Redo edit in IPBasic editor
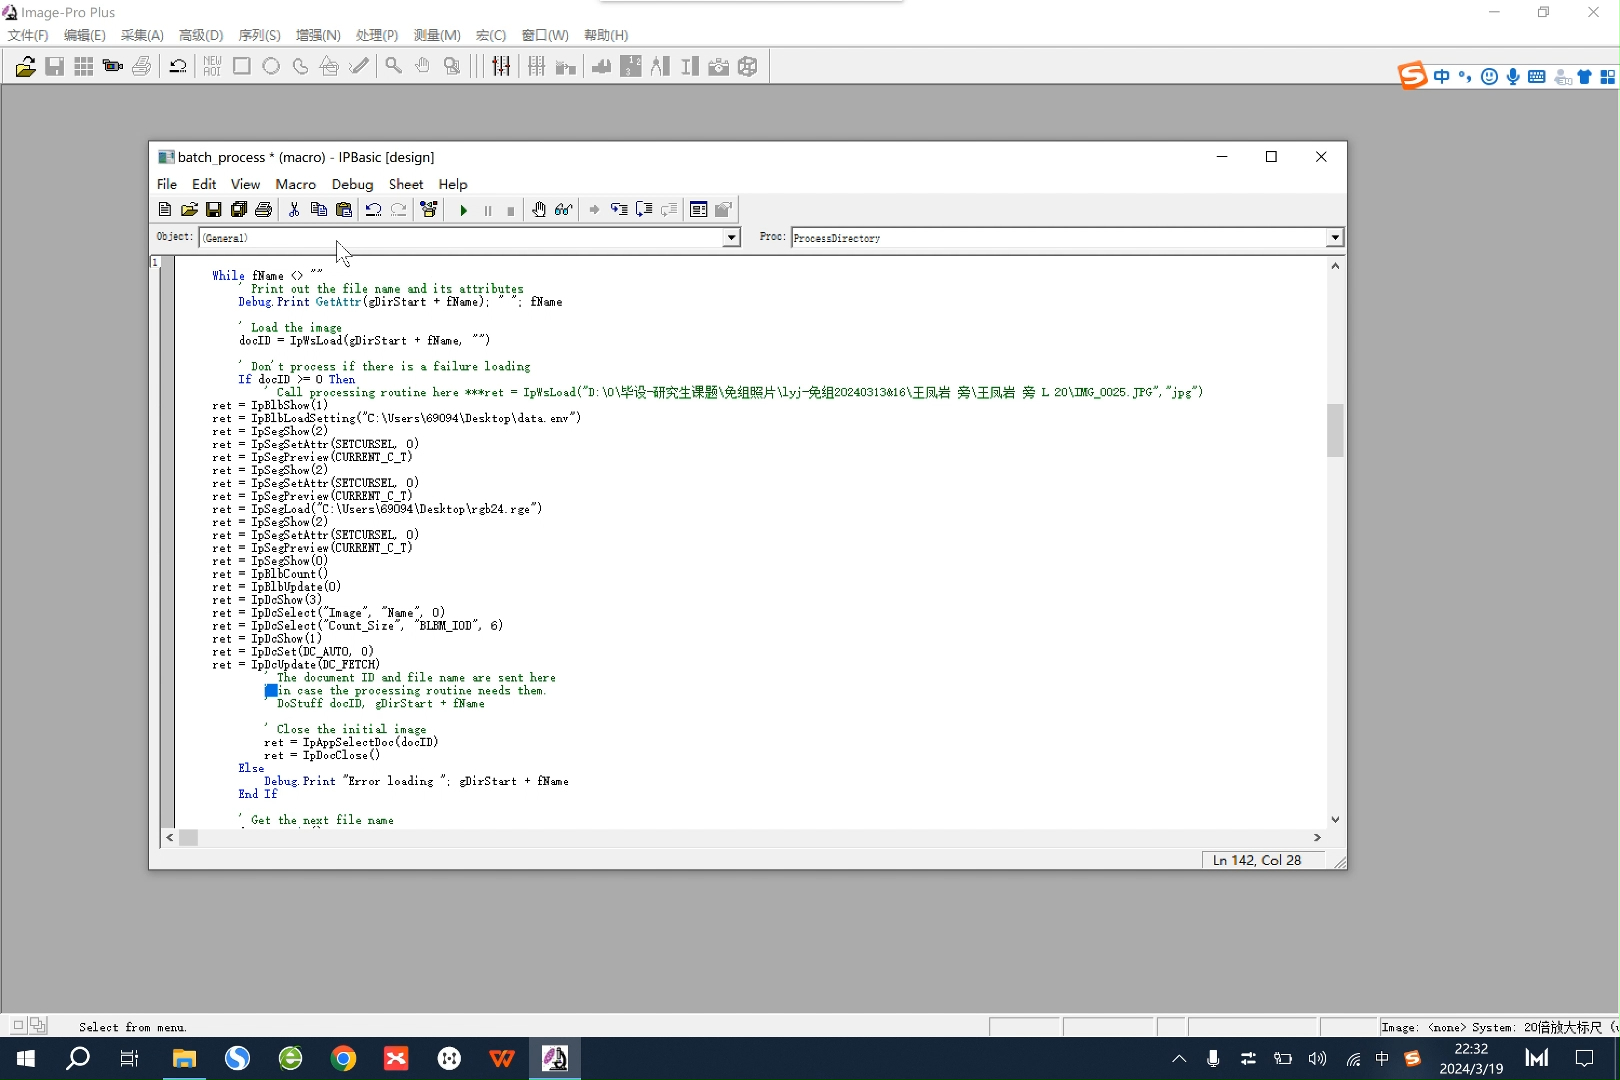 pyautogui.click(x=398, y=210)
